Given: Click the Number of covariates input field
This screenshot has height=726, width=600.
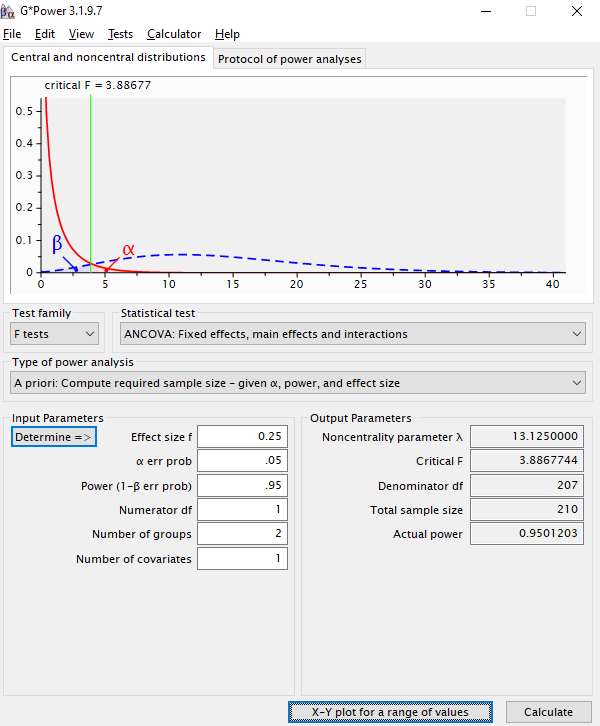Looking at the screenshot, I should (x=243, y=558).
